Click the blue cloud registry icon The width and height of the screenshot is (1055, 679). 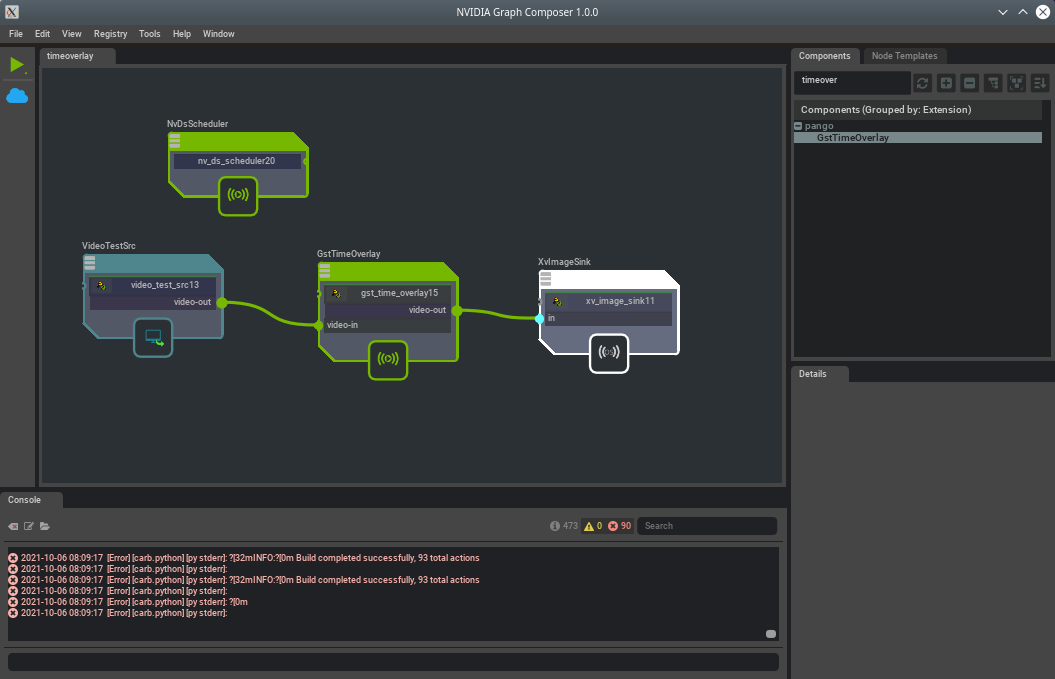(x=17, y=96)
